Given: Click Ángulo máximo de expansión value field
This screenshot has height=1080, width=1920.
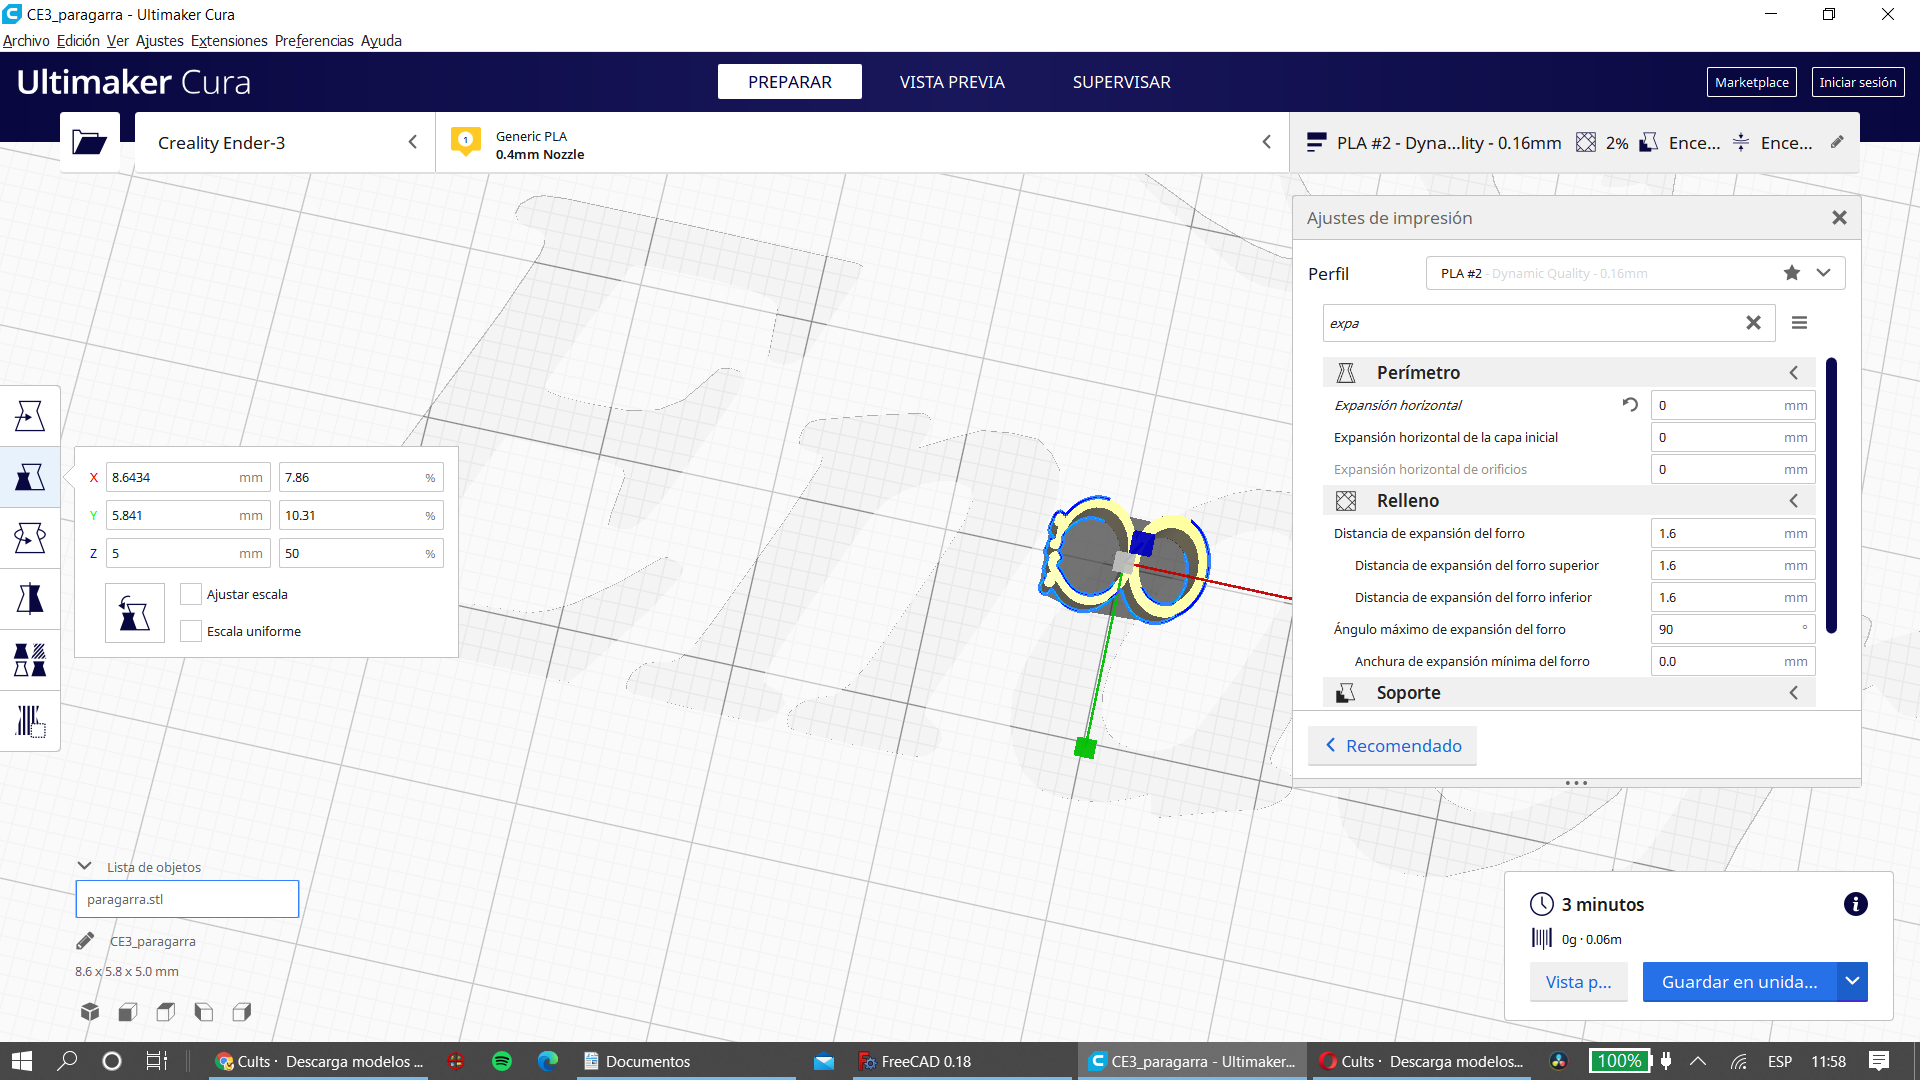Looking at the screenshot, I should tap(1733, 629).
